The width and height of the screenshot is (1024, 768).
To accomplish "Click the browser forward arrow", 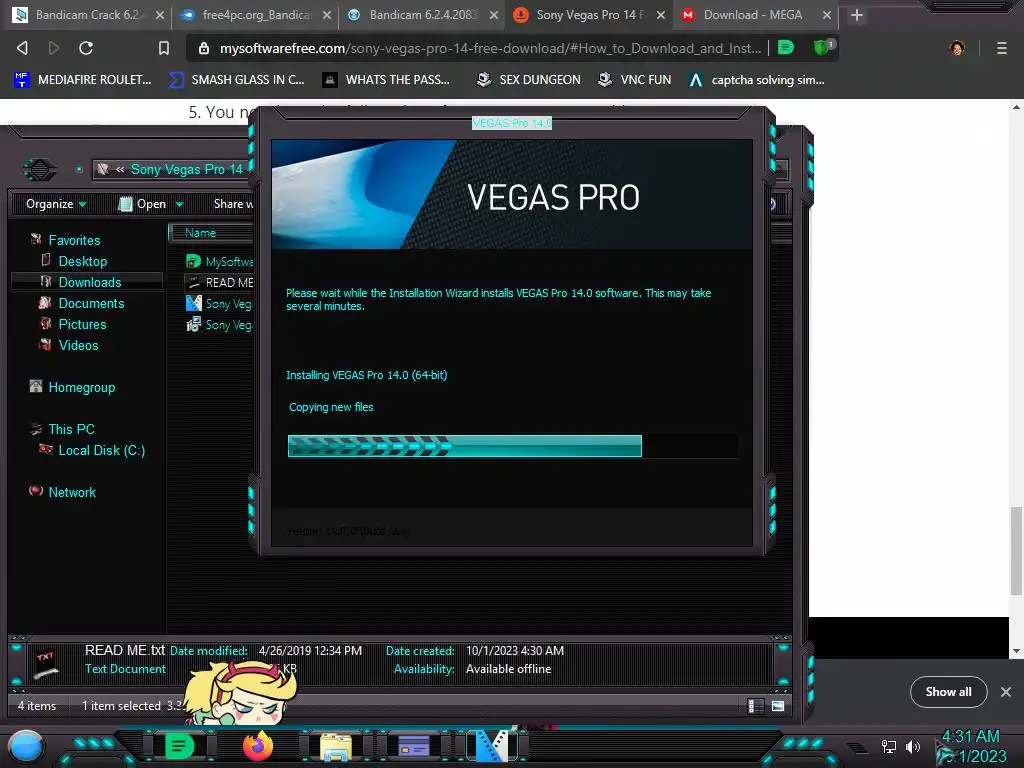I will [x=54, y=48].
